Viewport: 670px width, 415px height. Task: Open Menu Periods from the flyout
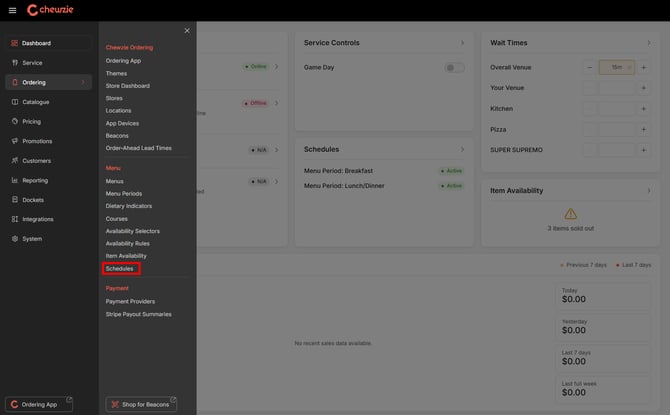[124, 193]
